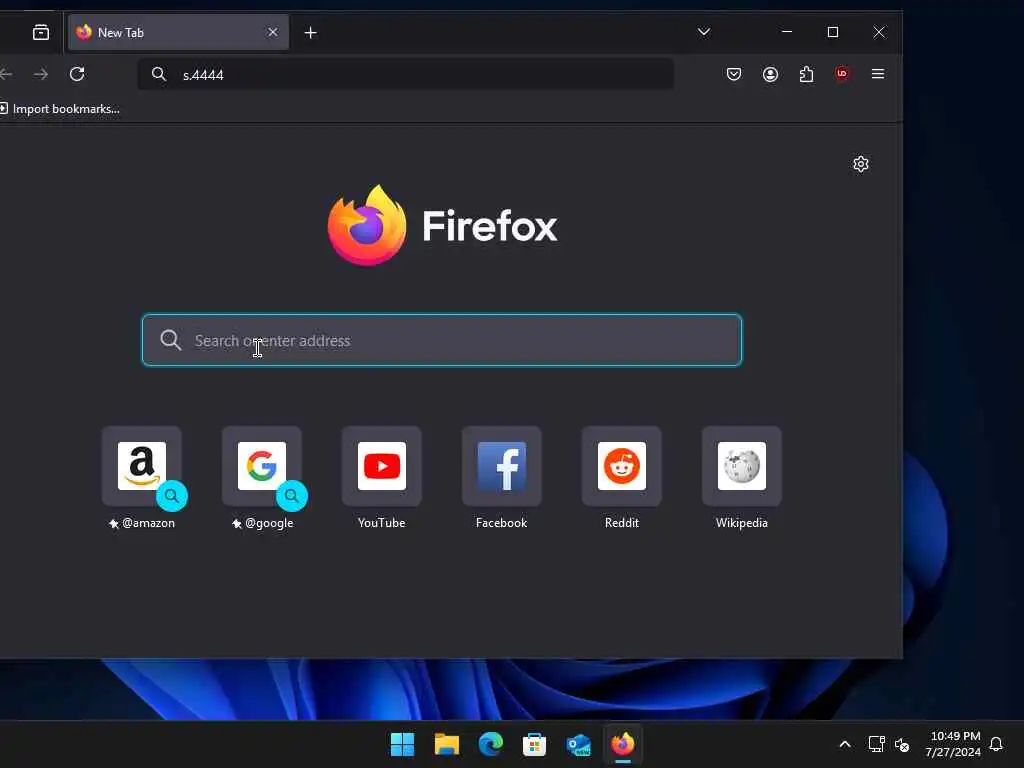This screenshot has width=1024, height=768.
Task: Click the magnifier icon in the address bar
Action: (x=159, y=74)
